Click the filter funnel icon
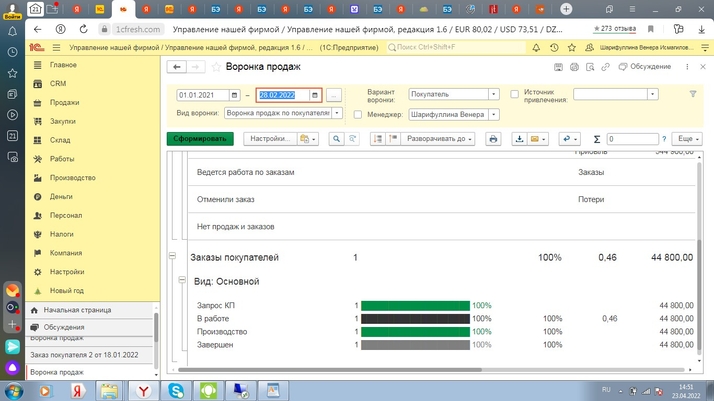 click(692, 94)
